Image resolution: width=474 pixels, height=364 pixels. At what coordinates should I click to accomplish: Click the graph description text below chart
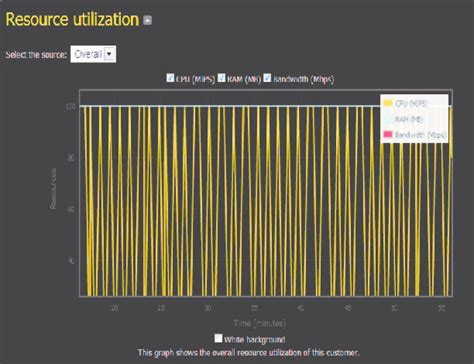point(249,352)
